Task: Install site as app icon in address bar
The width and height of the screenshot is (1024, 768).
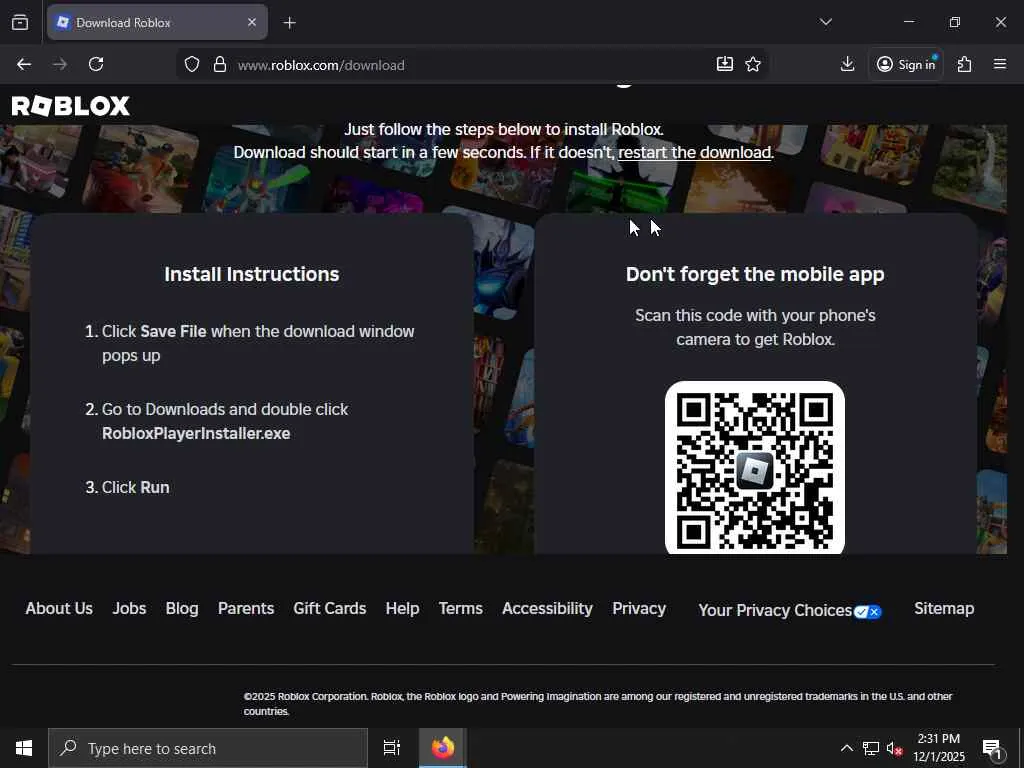Action: point(724,64)
